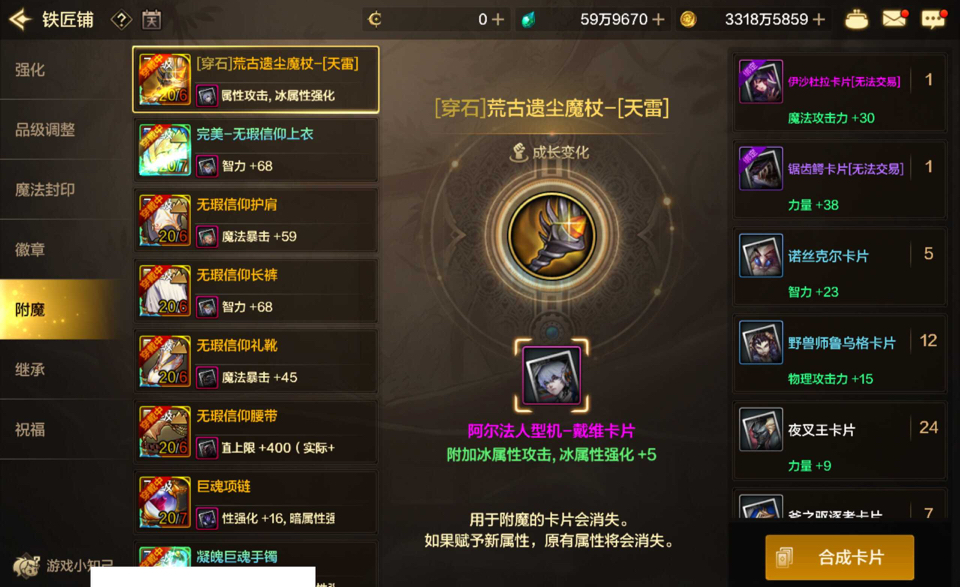
Task: Open the mail envelope icon
Action: pos(894,19)
